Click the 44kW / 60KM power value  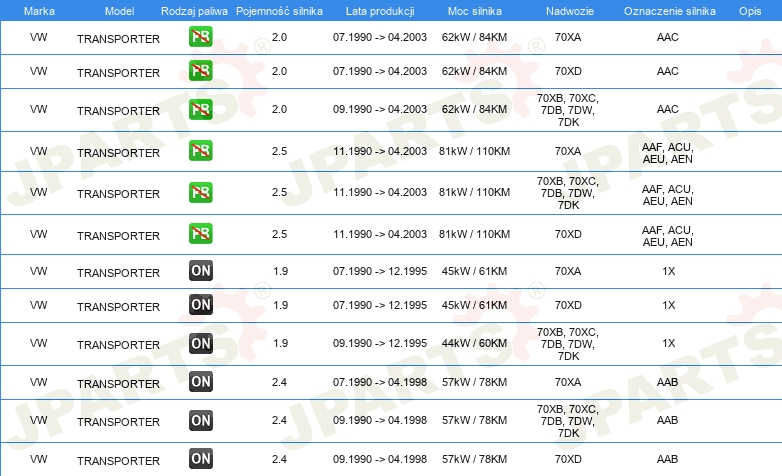pyautogui.click(x=474, y=343)
